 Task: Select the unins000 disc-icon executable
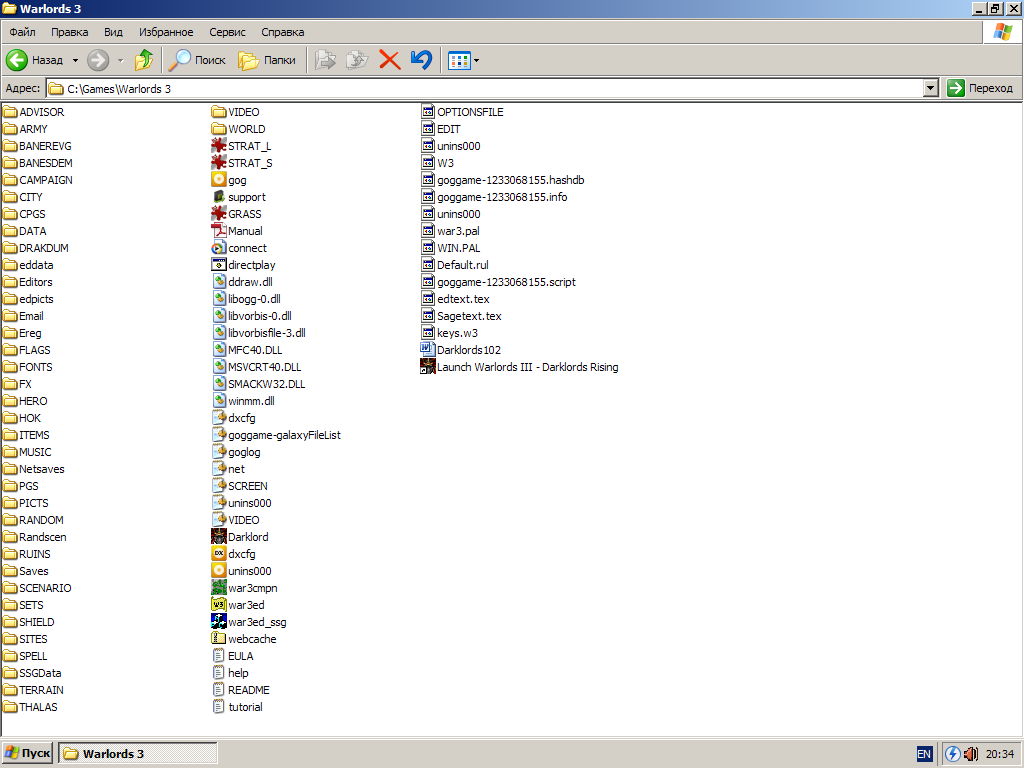coord(242,570)
